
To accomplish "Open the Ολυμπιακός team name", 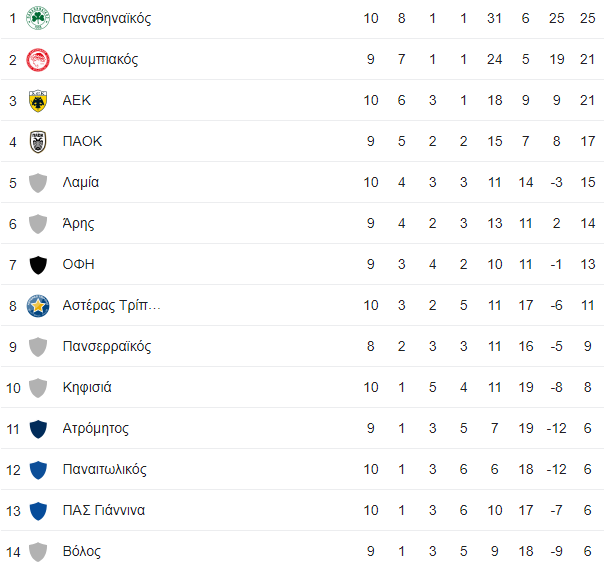I will tap(100, 60).
